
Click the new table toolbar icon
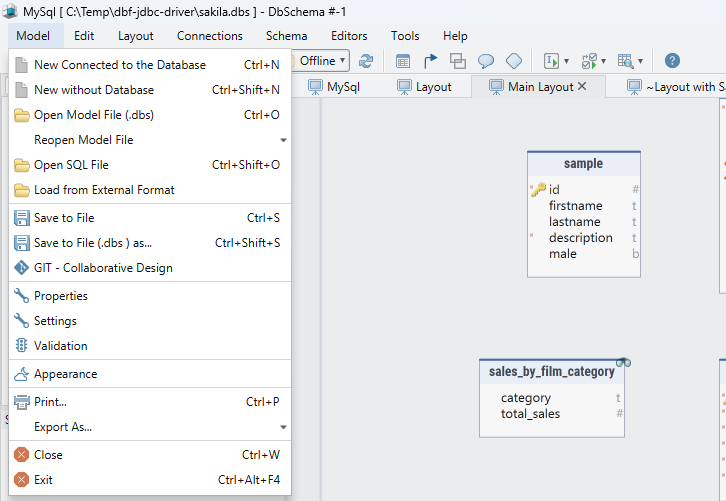[x=403, y=61]
